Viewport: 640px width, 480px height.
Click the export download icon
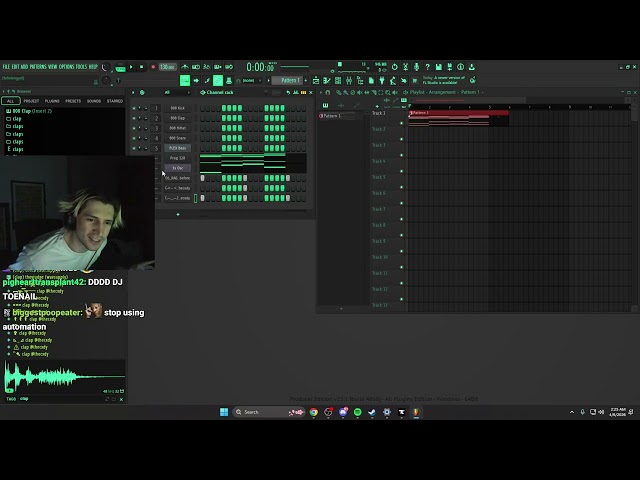tap(471, 67)
